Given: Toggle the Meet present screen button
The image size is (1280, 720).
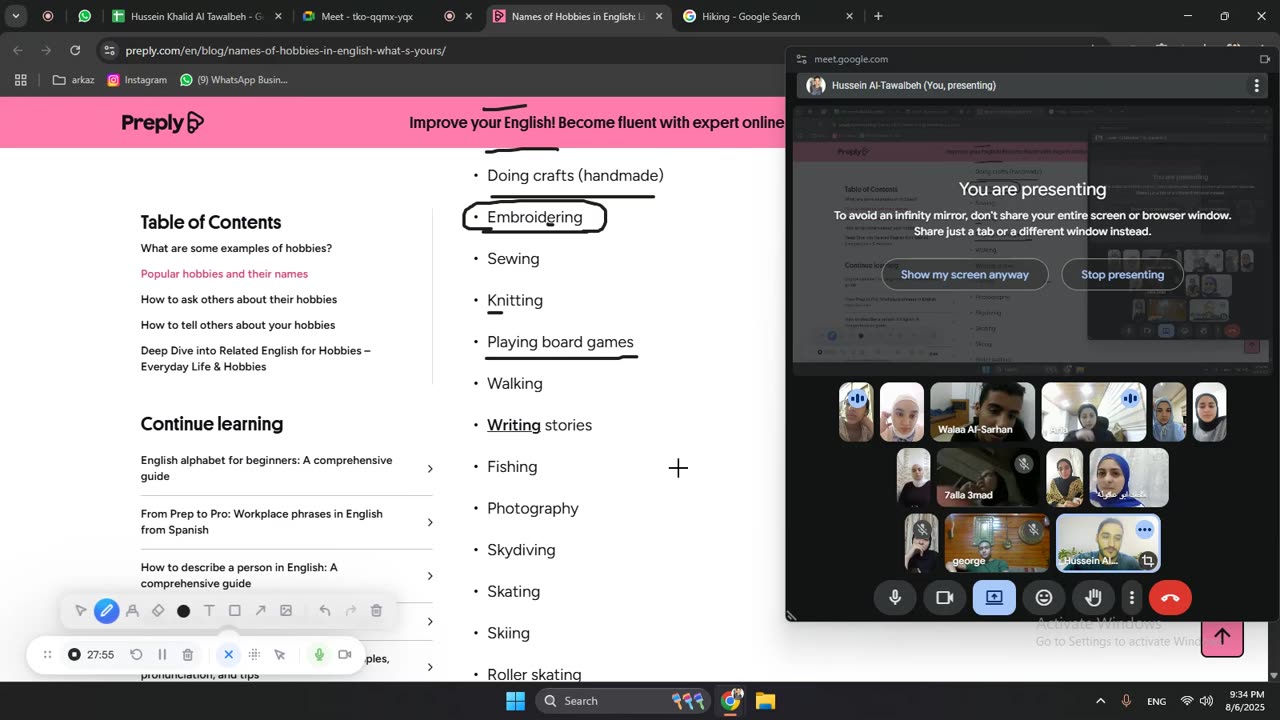Looking at the screenshot, I should [x=994, y=598].
